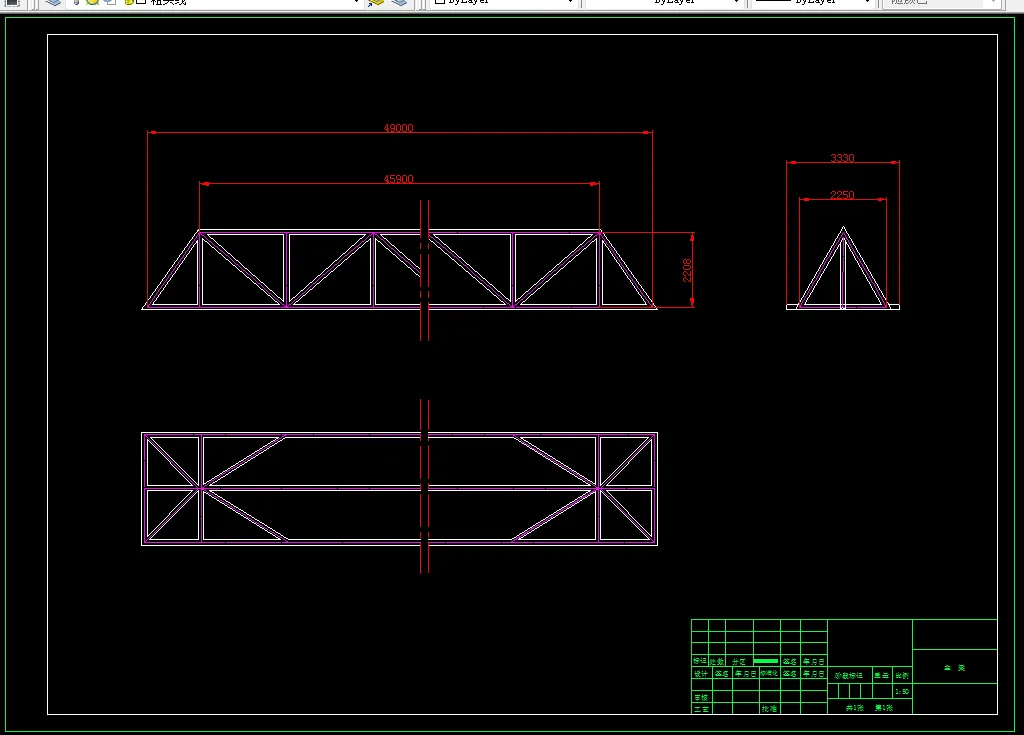The image size is (1024, 735).
Task: Click the 第1张 sheet number text
Action: [x=884, y=708]
